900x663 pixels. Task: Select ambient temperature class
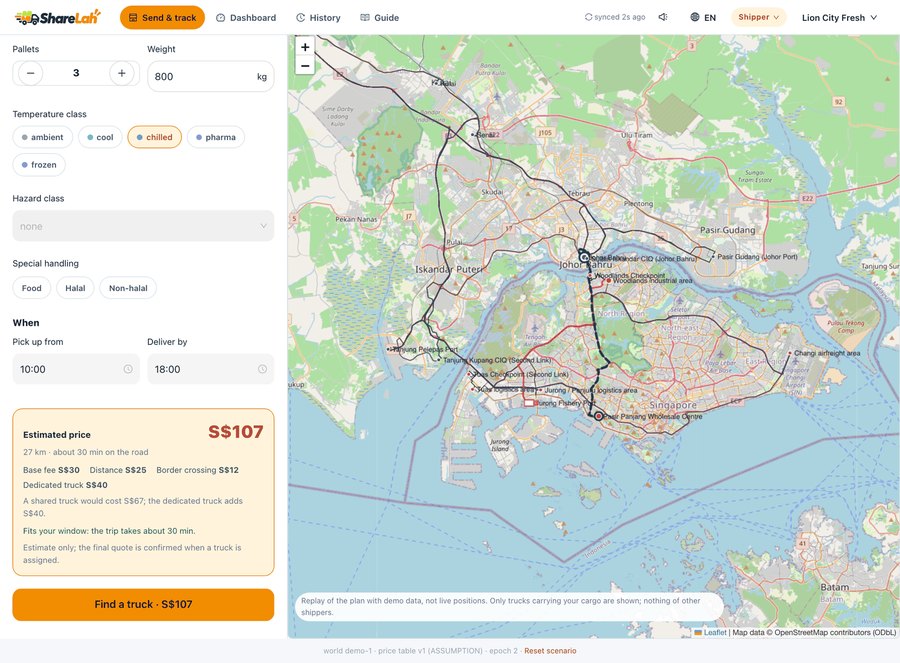click(42, 137)
